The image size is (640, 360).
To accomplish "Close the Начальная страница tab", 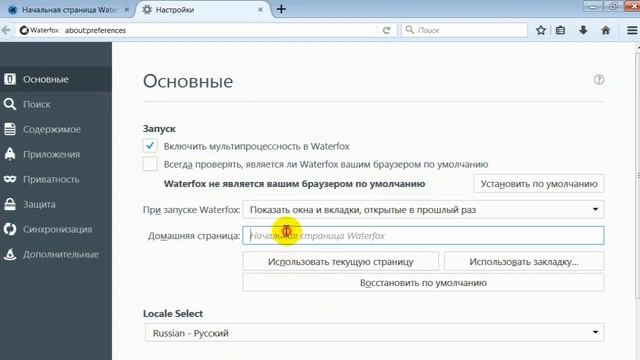I will 127,9.
